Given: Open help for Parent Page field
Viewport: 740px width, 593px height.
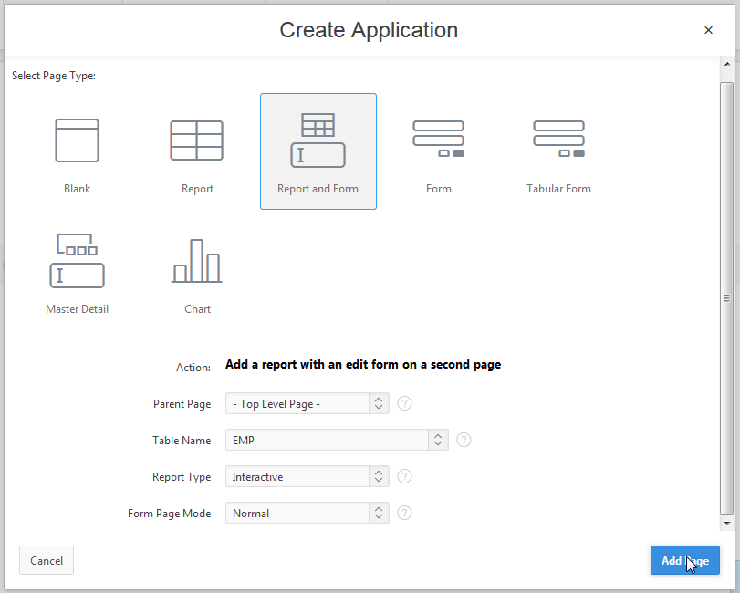Looking at the screenshot, I should 404,403.
